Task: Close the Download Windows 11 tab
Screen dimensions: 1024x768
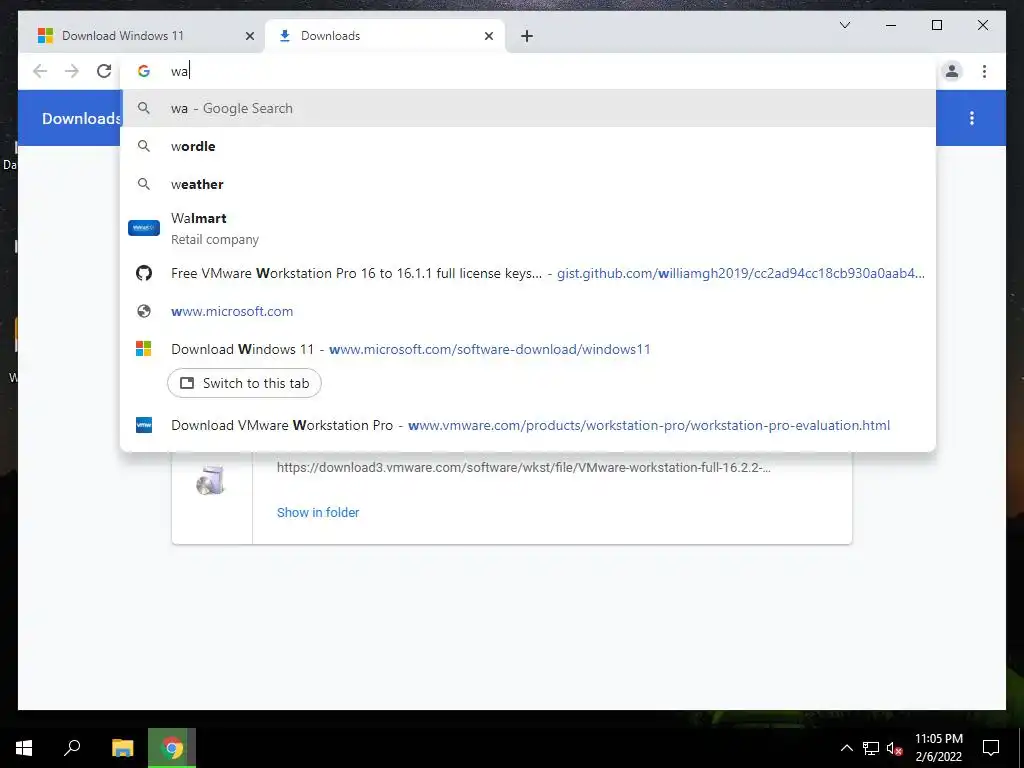Action: coord(249,36)
